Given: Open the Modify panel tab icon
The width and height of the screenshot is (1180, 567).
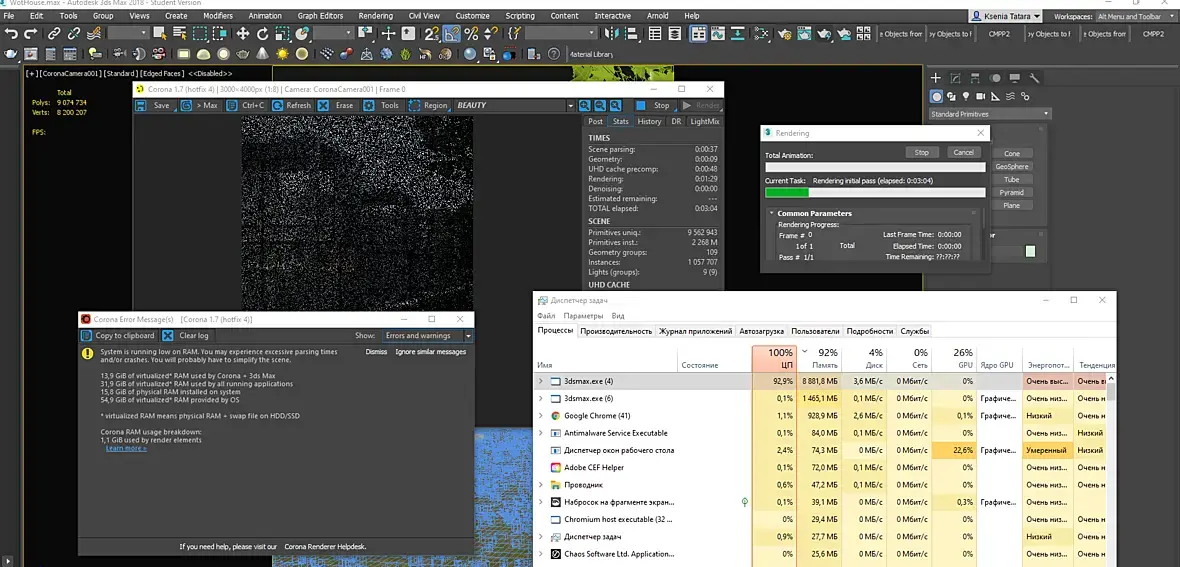Looking at the screenshot, I should [953, 78].
